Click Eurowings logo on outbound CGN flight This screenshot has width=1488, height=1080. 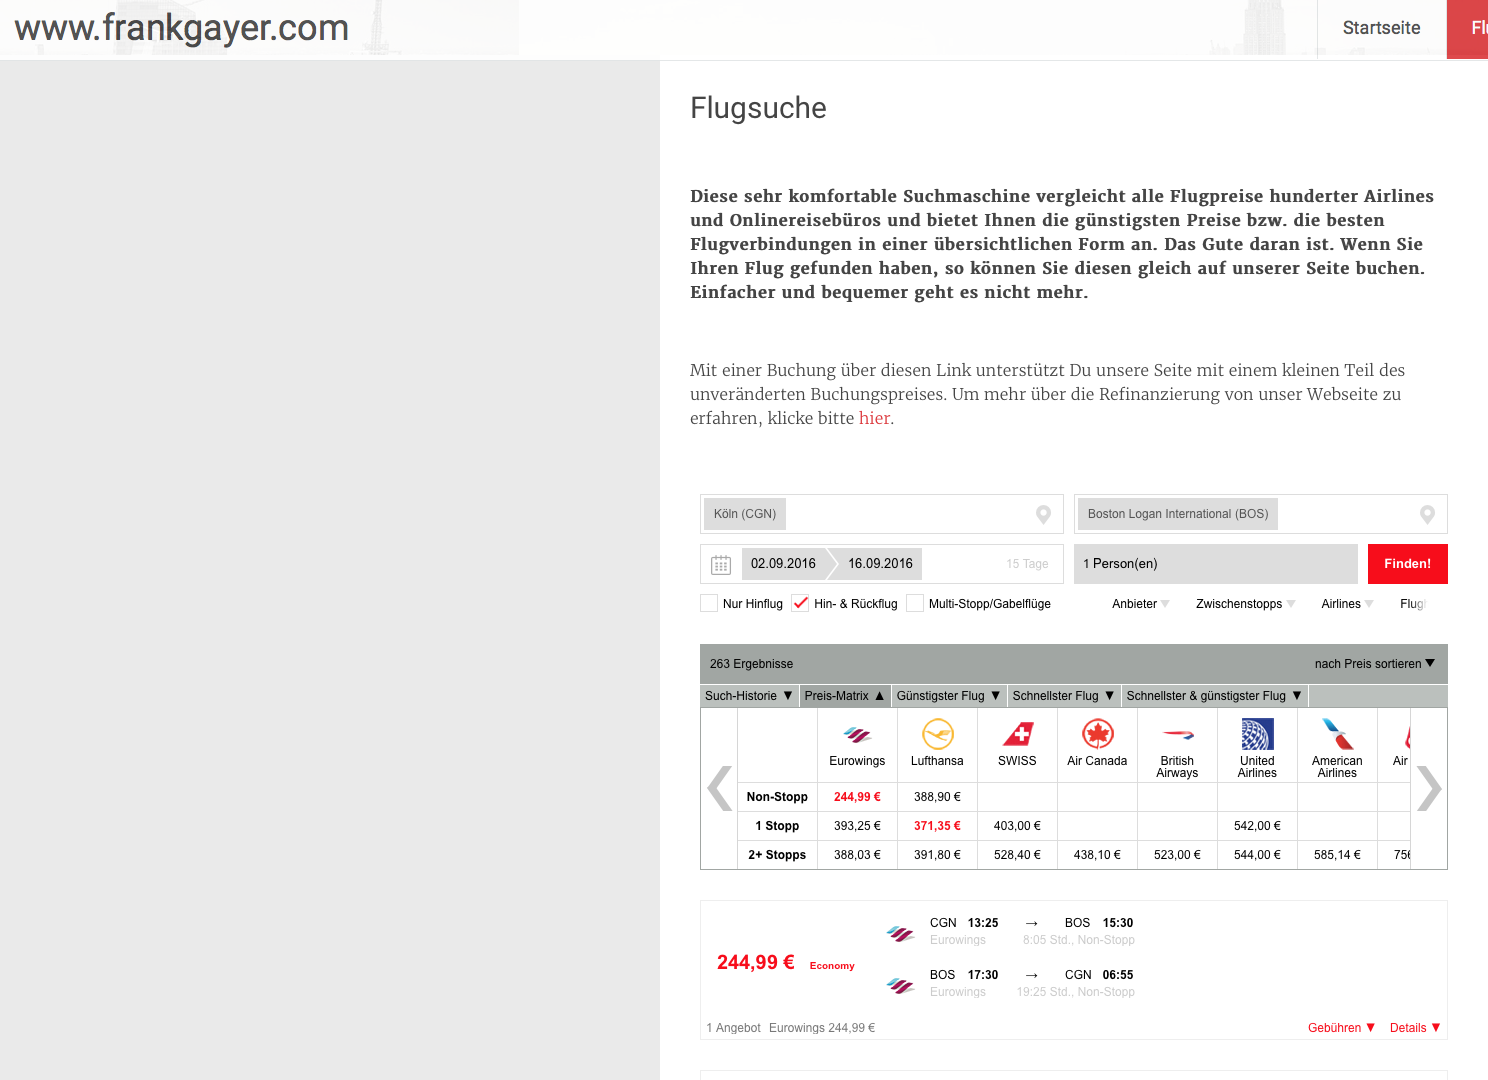pos(901,934)
